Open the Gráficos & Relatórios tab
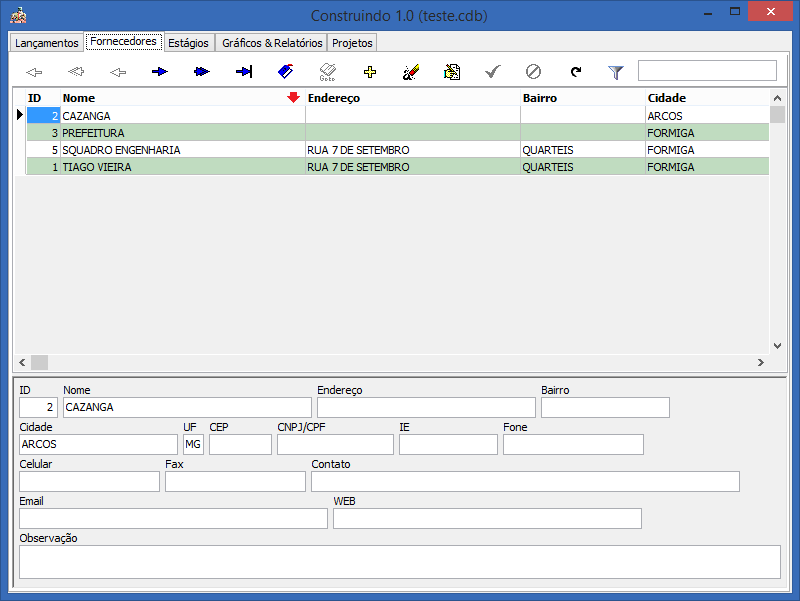800x601 pixels. [x=272, y=43]
